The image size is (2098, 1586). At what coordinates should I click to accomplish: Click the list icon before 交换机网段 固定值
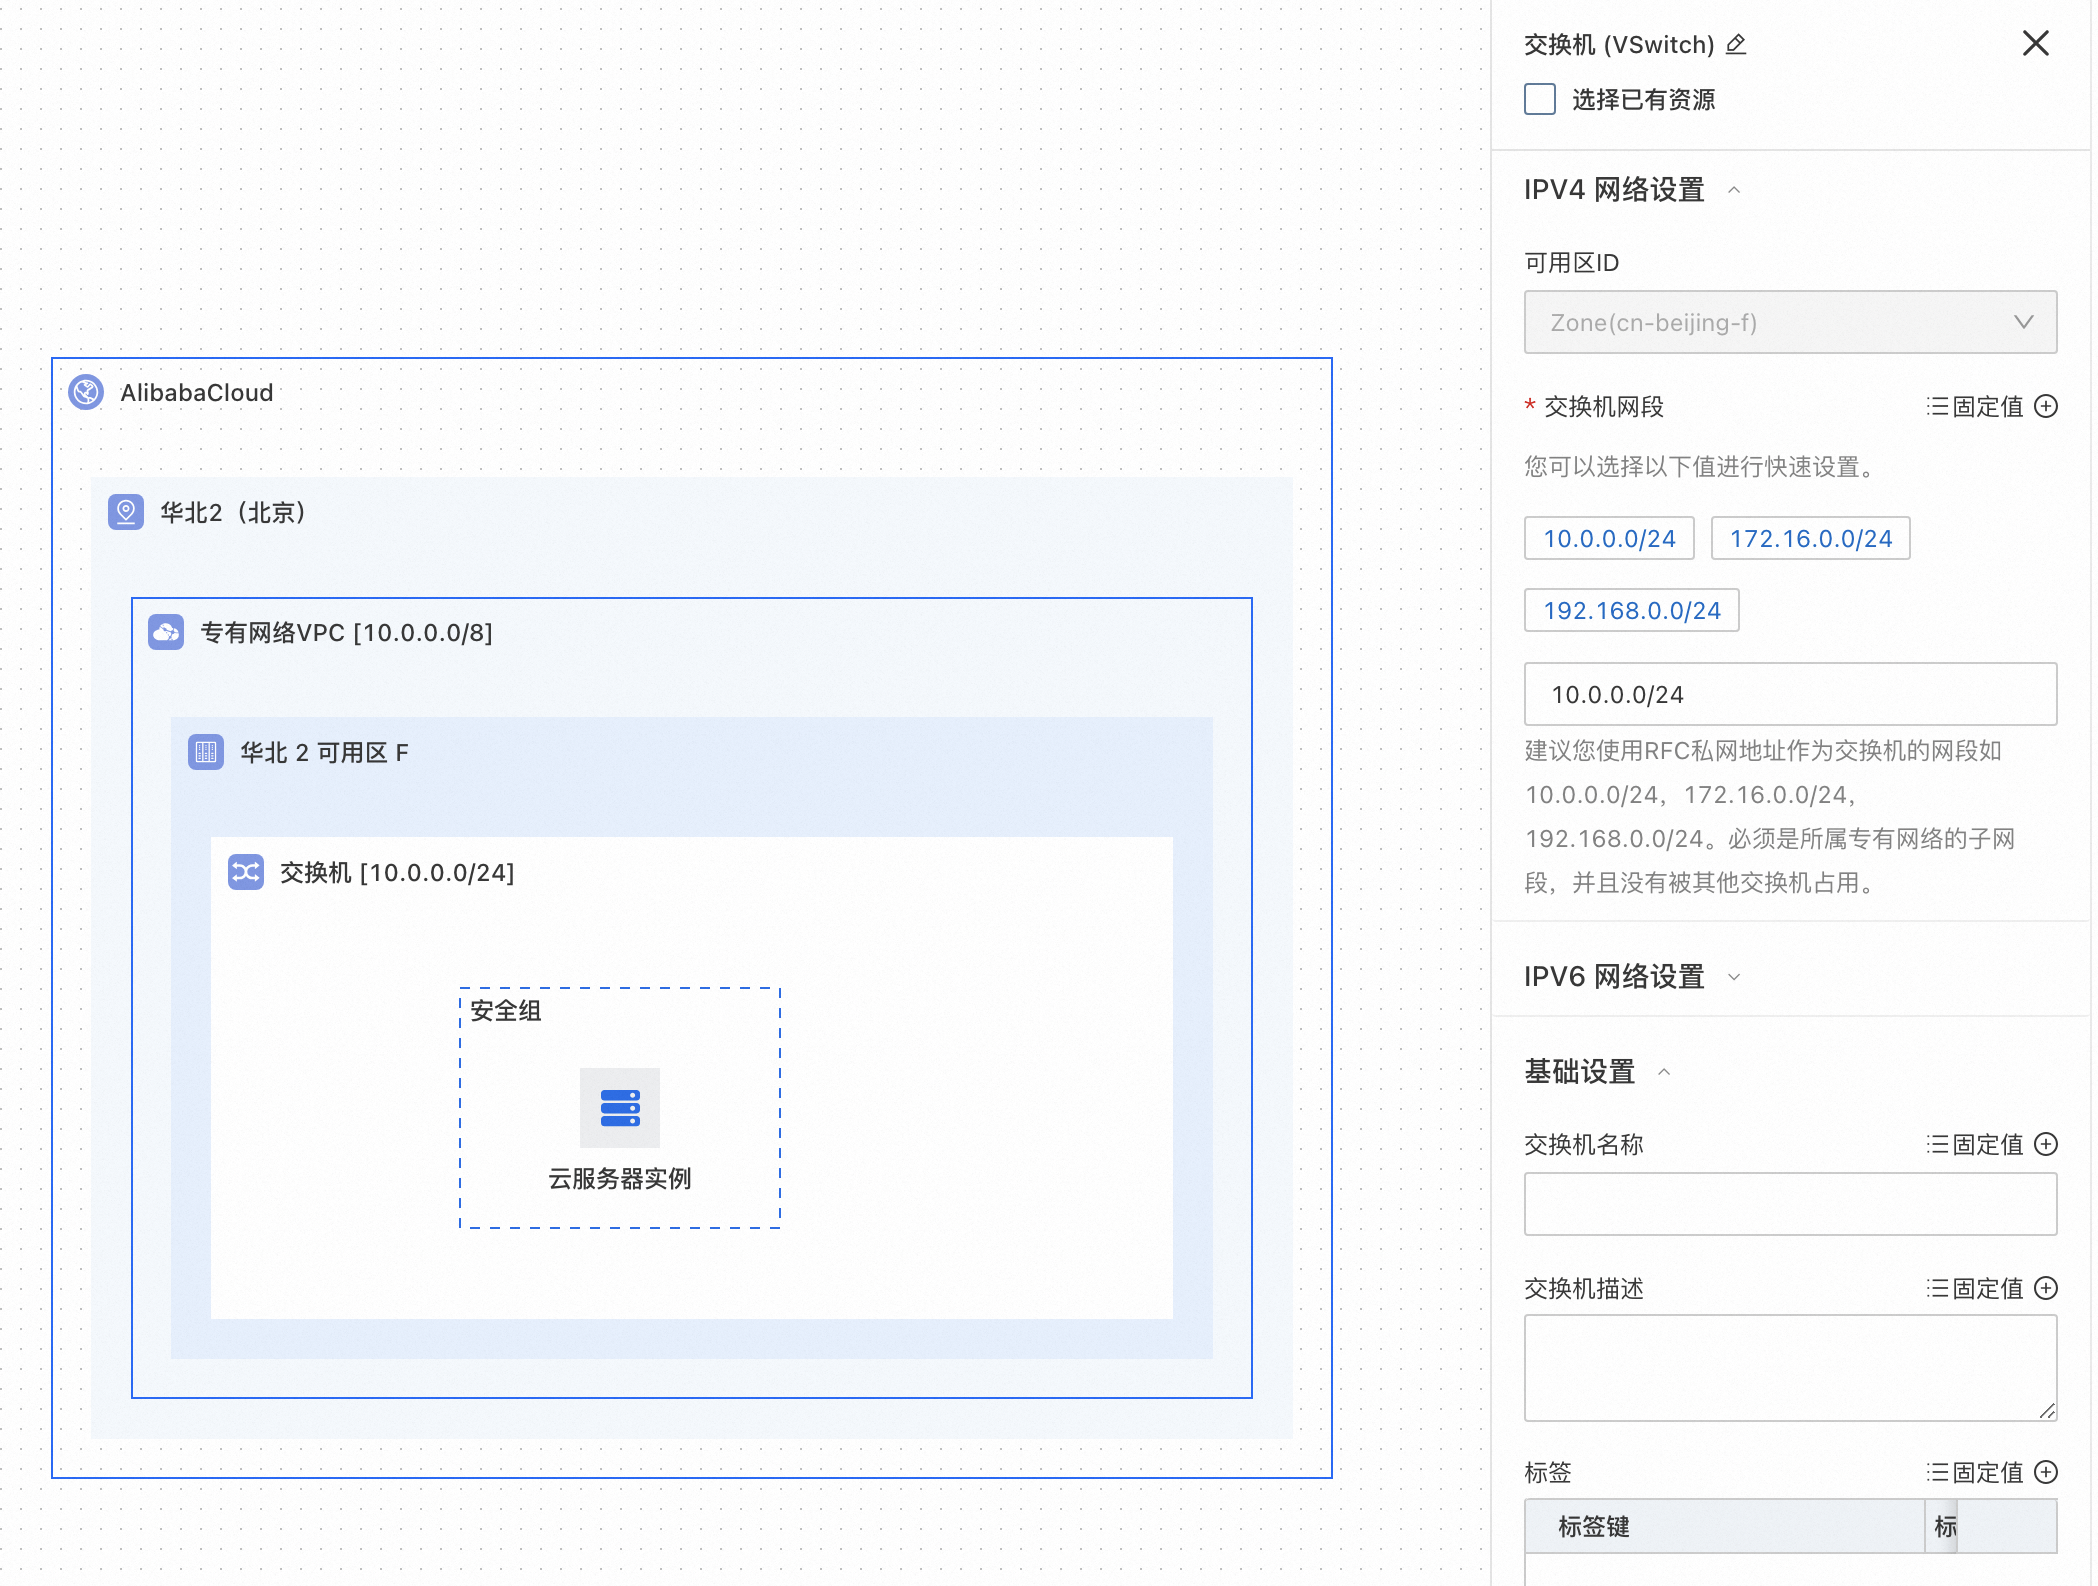pos(1938,406)
